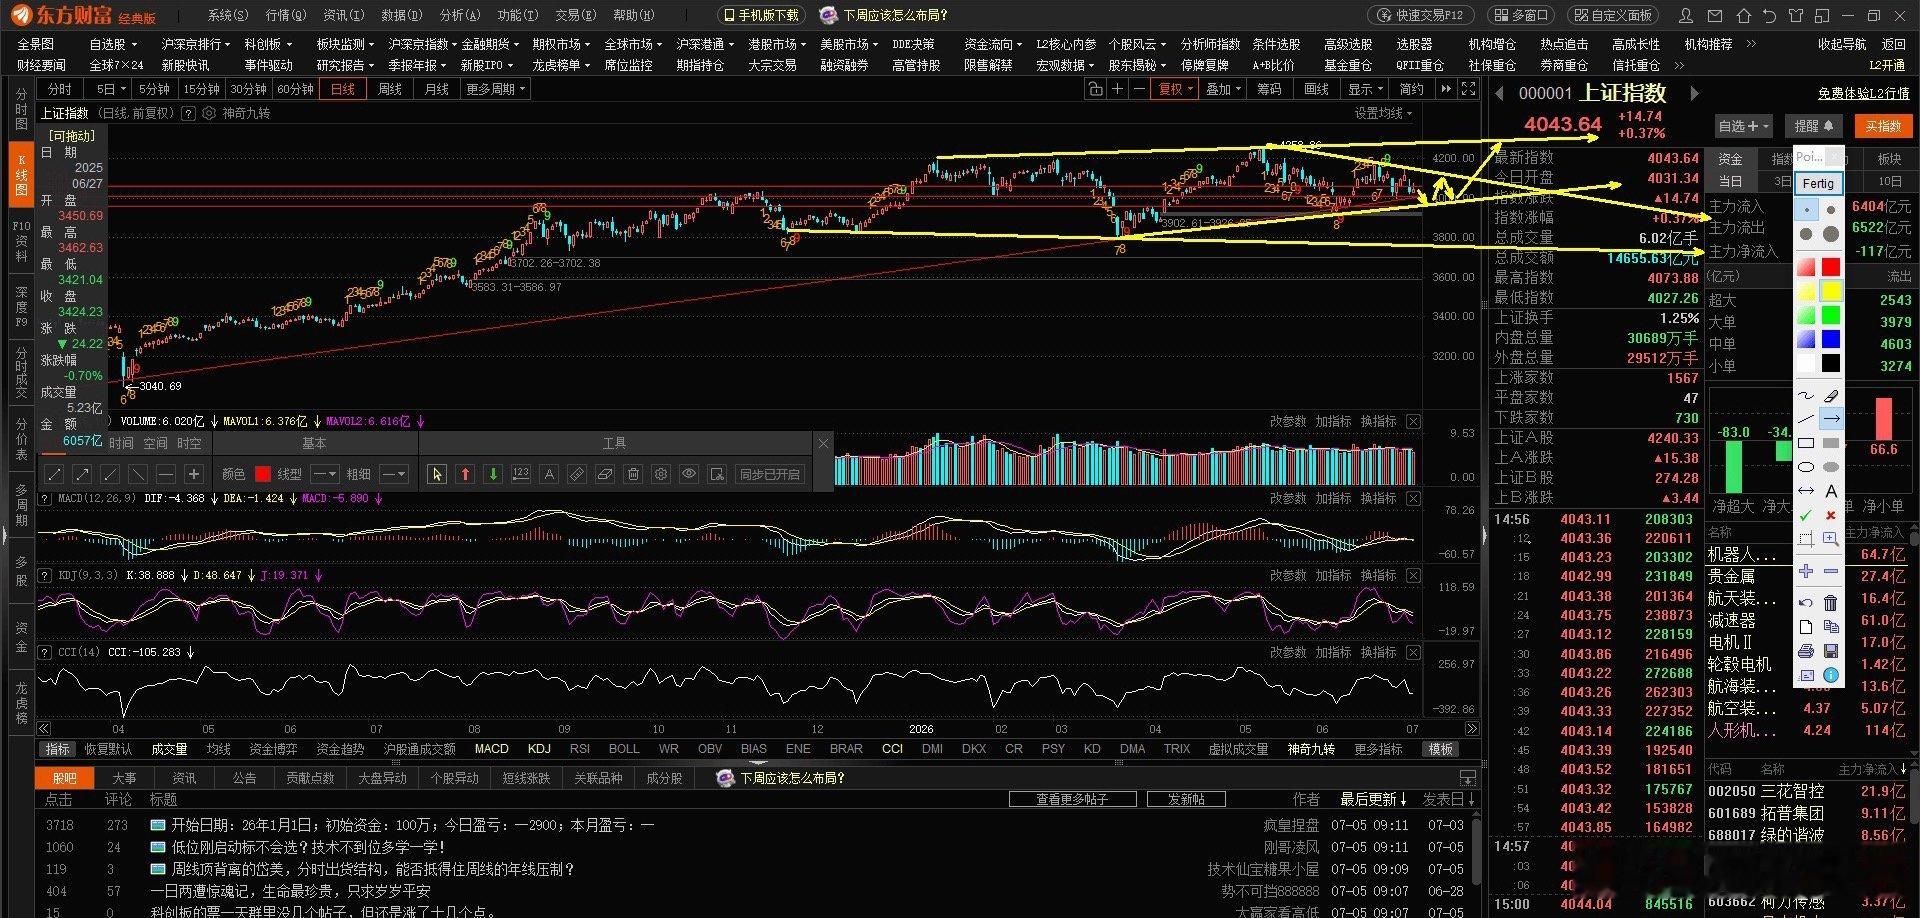Click the trash icon in drawing toolbar

tap(633, 474)
